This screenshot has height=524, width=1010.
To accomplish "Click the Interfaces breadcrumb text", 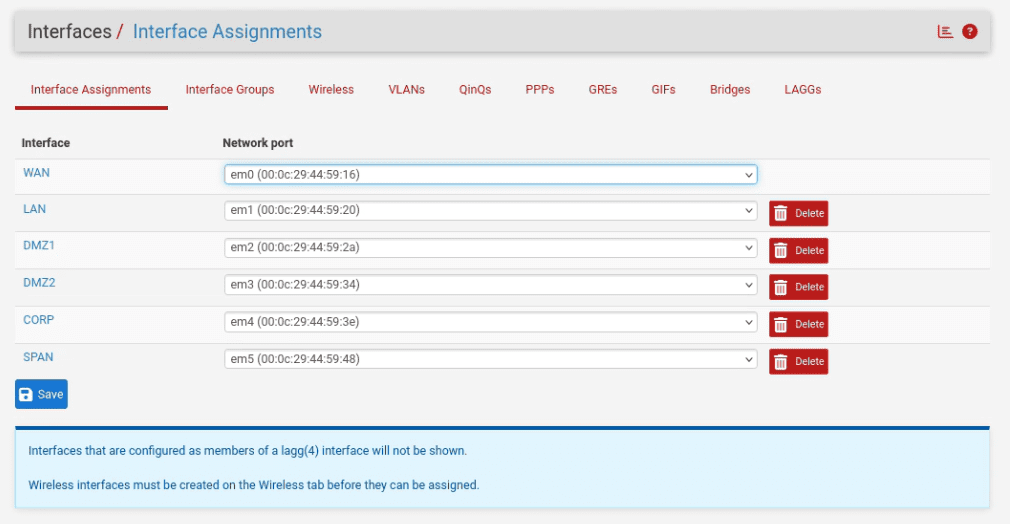I will (70, 32).
